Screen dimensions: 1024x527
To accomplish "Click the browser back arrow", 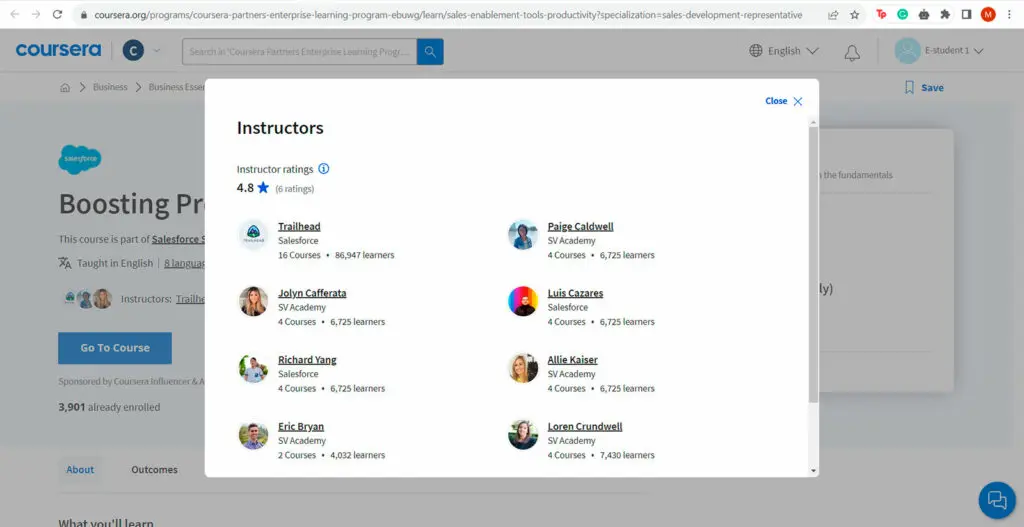I will pos(15,14).
